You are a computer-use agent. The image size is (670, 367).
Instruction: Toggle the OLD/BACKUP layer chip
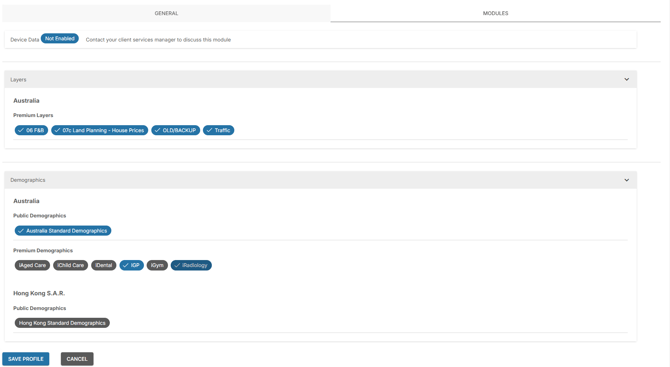(x=176, y=130)
